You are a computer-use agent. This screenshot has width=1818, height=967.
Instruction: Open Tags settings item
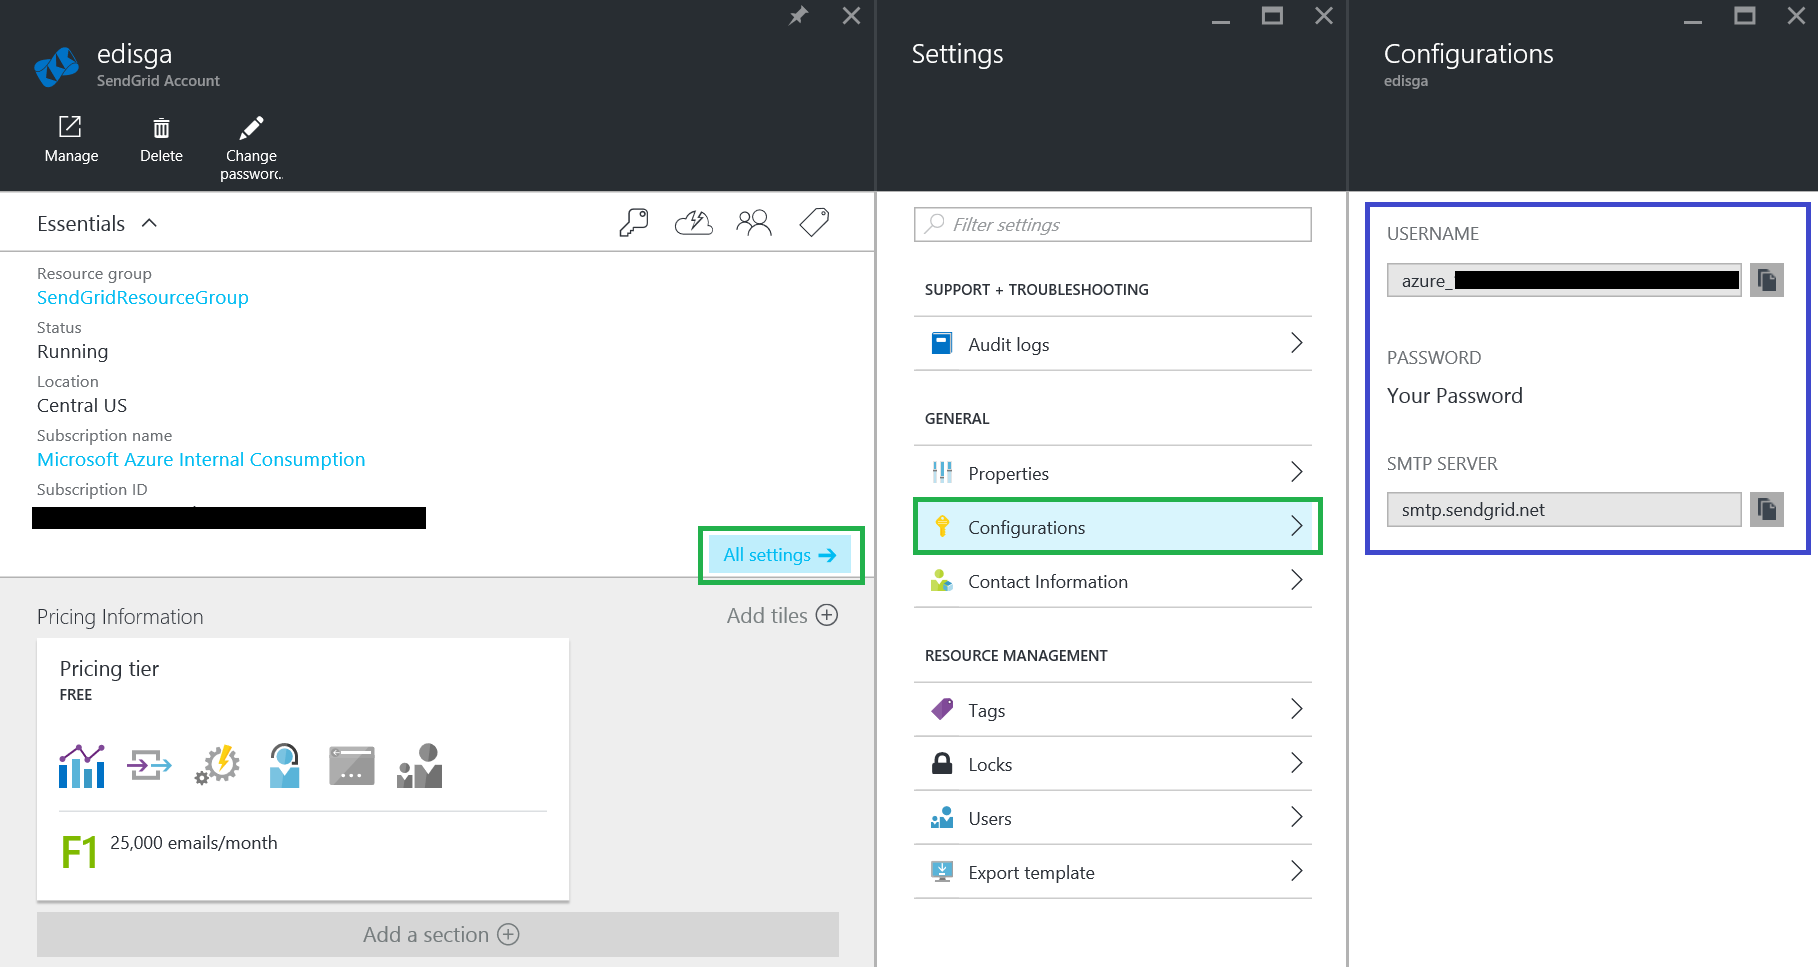click(x=1112, y=710)
